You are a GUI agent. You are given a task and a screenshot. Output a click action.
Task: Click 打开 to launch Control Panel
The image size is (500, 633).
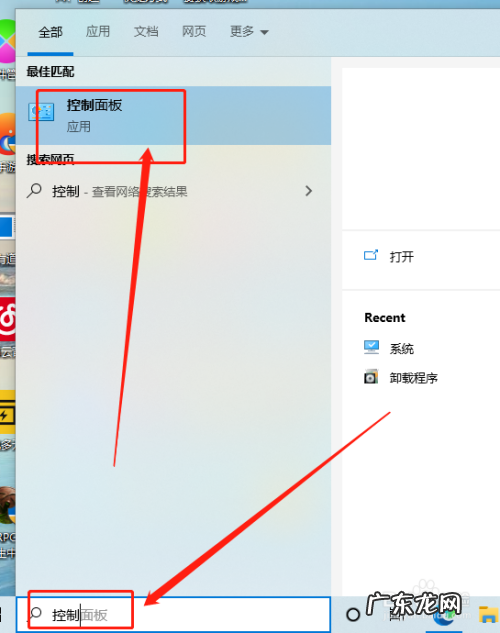[402, 257]
